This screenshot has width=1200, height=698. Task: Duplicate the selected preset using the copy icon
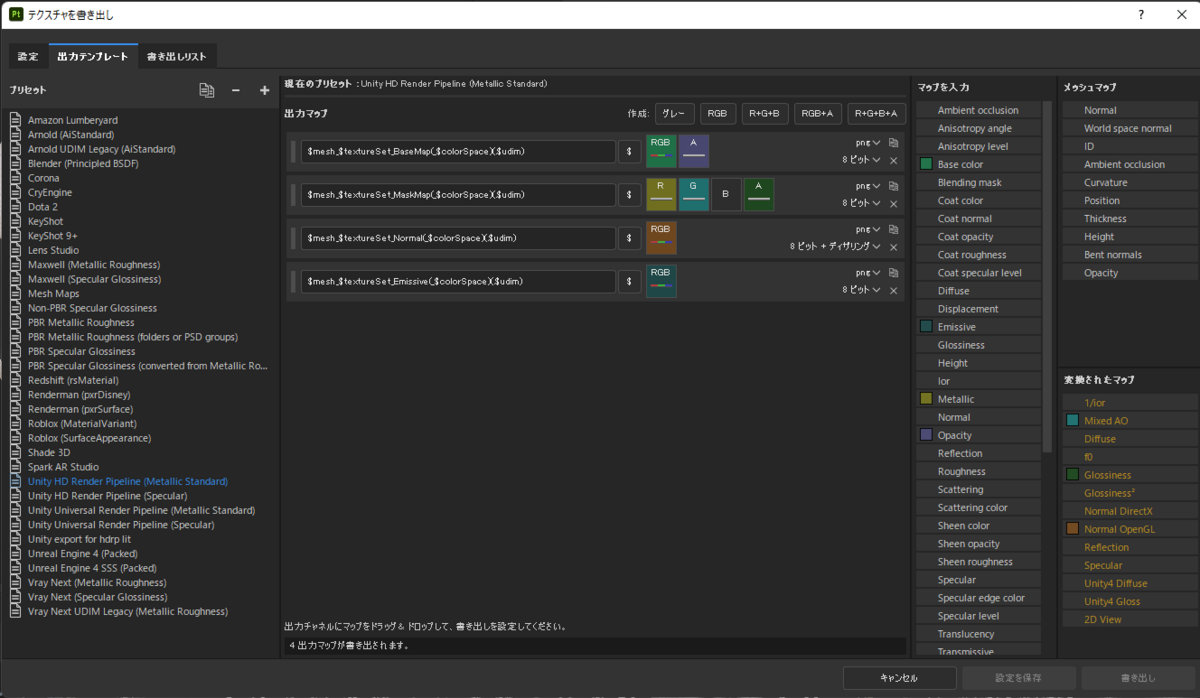point(207,90)
